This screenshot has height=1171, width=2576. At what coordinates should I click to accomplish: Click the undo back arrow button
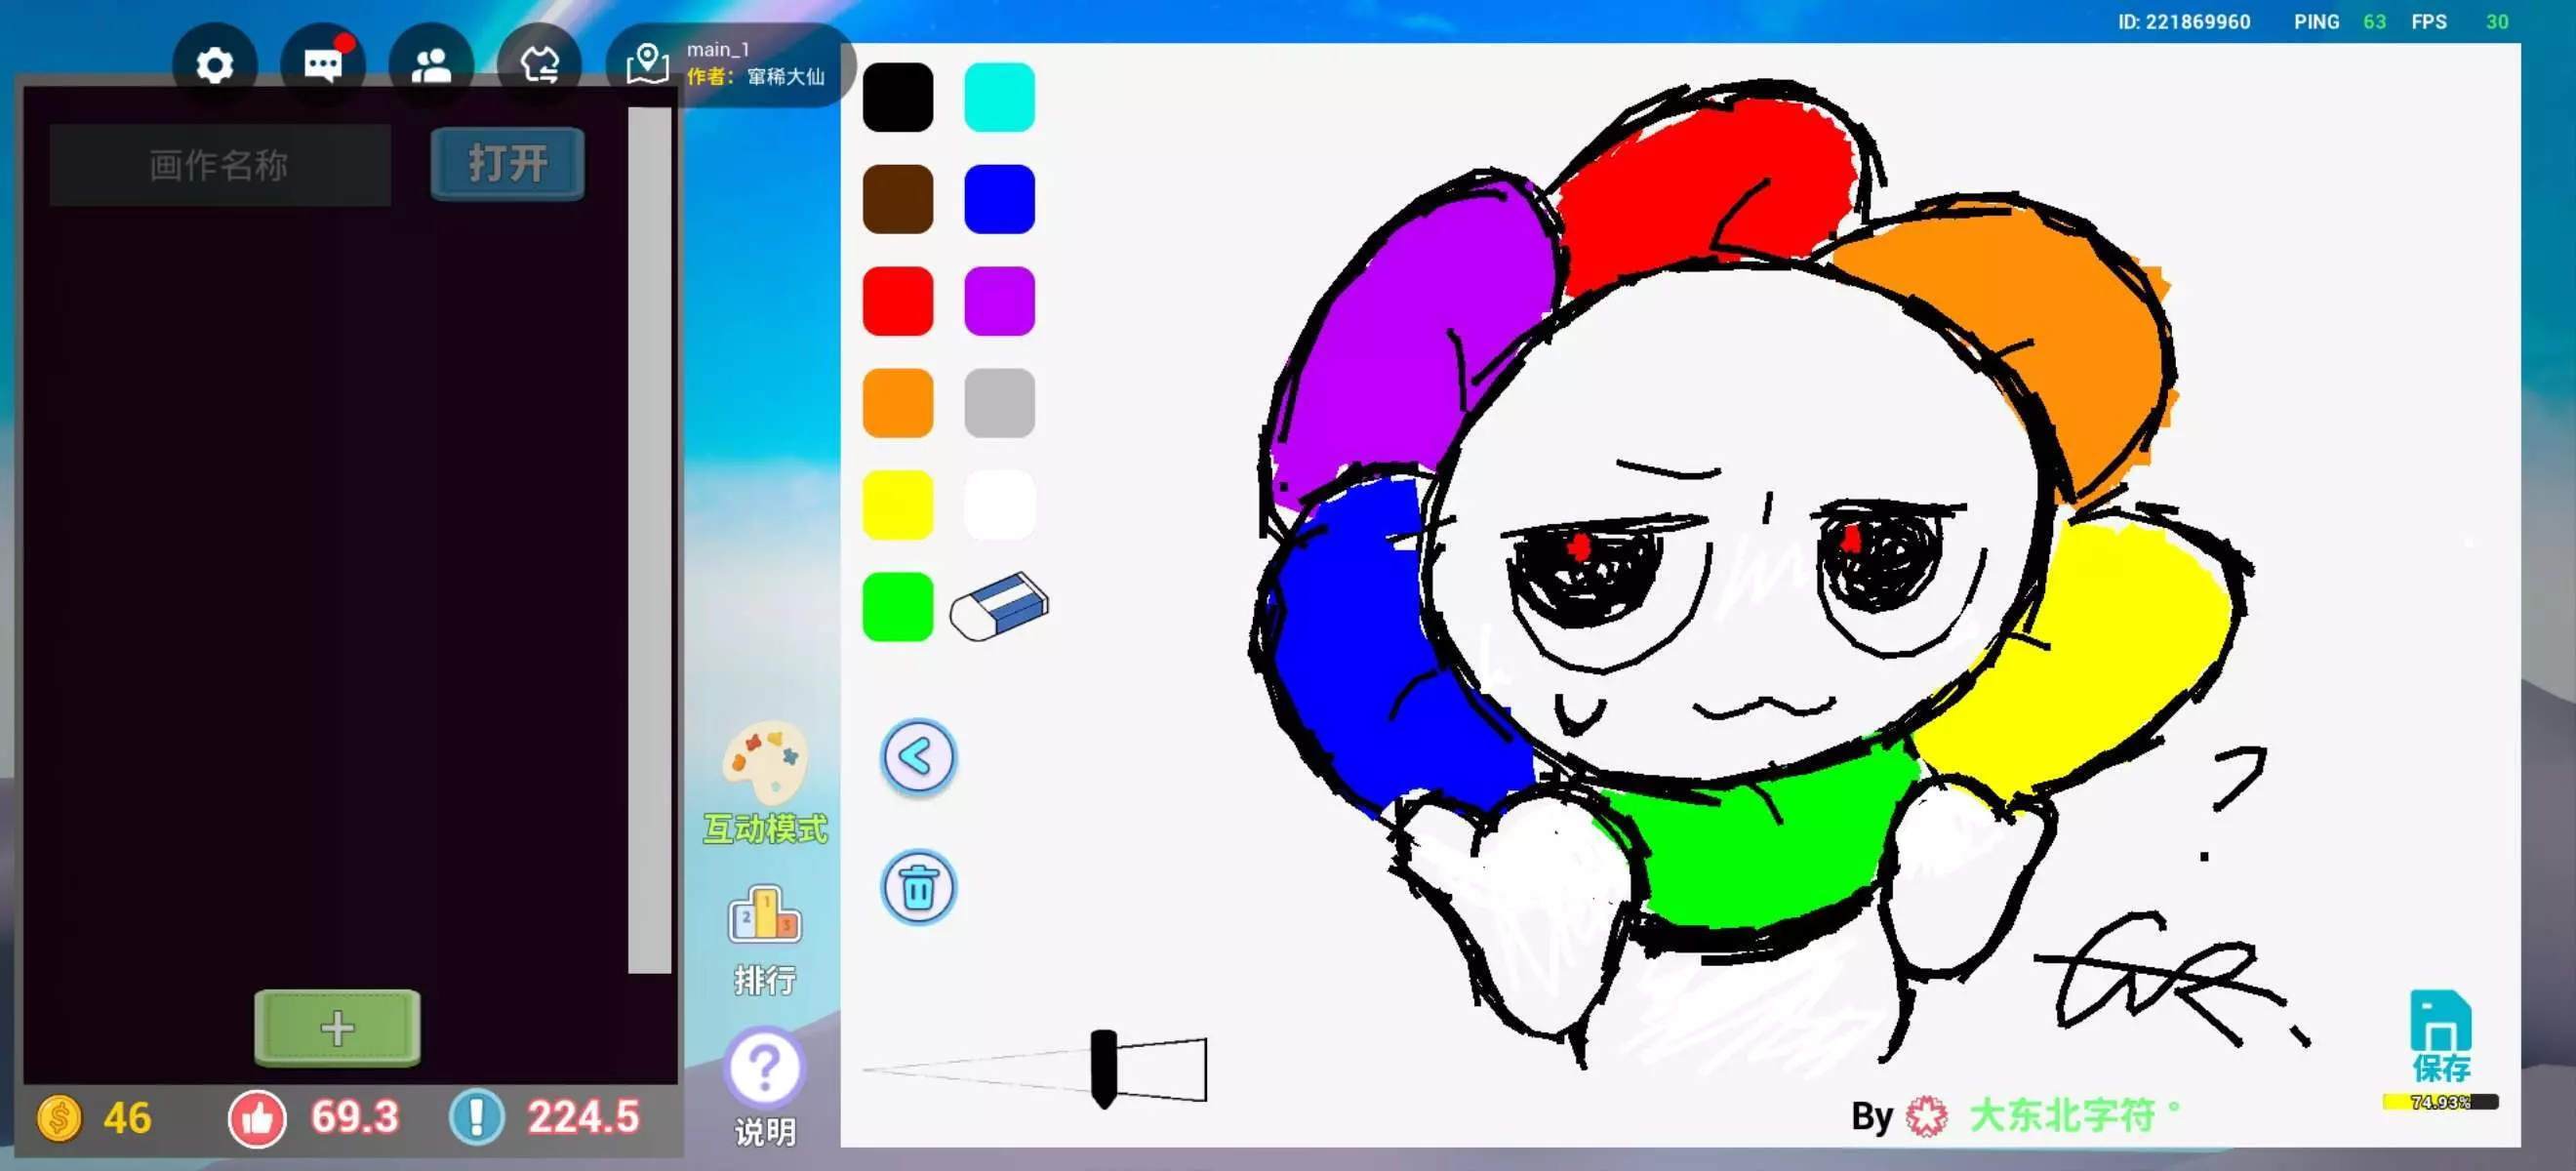point(917,757)
